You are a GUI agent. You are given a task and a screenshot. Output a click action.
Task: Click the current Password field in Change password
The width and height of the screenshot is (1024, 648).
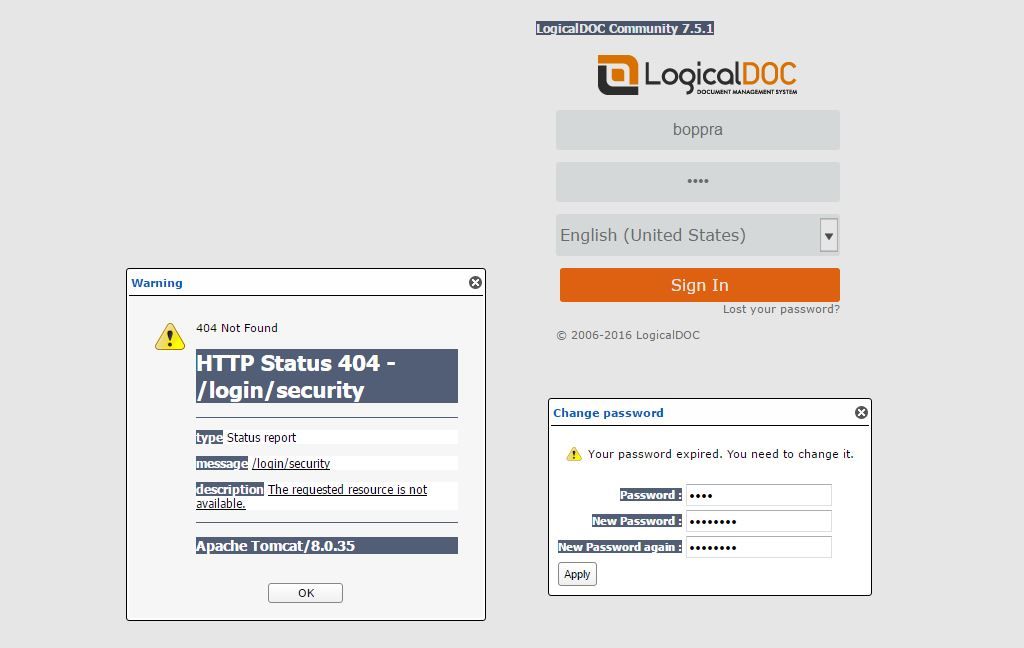759,495
